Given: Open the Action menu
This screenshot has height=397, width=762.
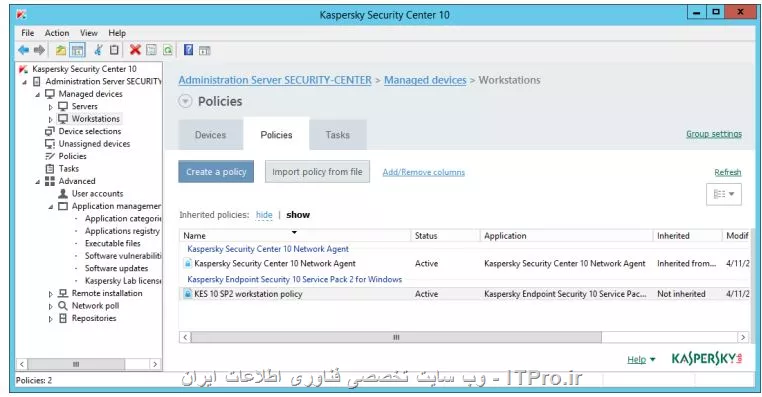Looking at the screenshot, I should click(57, 33).
